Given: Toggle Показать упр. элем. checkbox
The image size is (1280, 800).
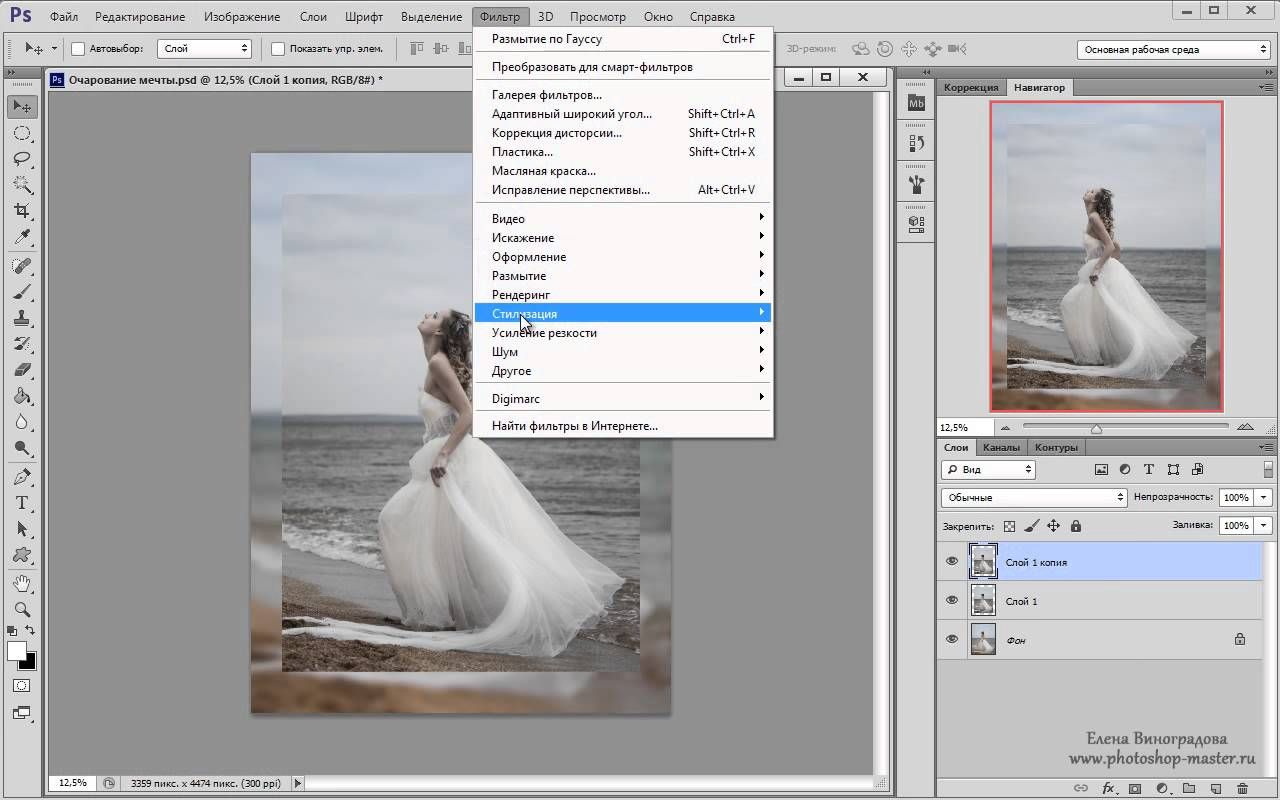Looking at the screenshot, I should click(278, 49).
